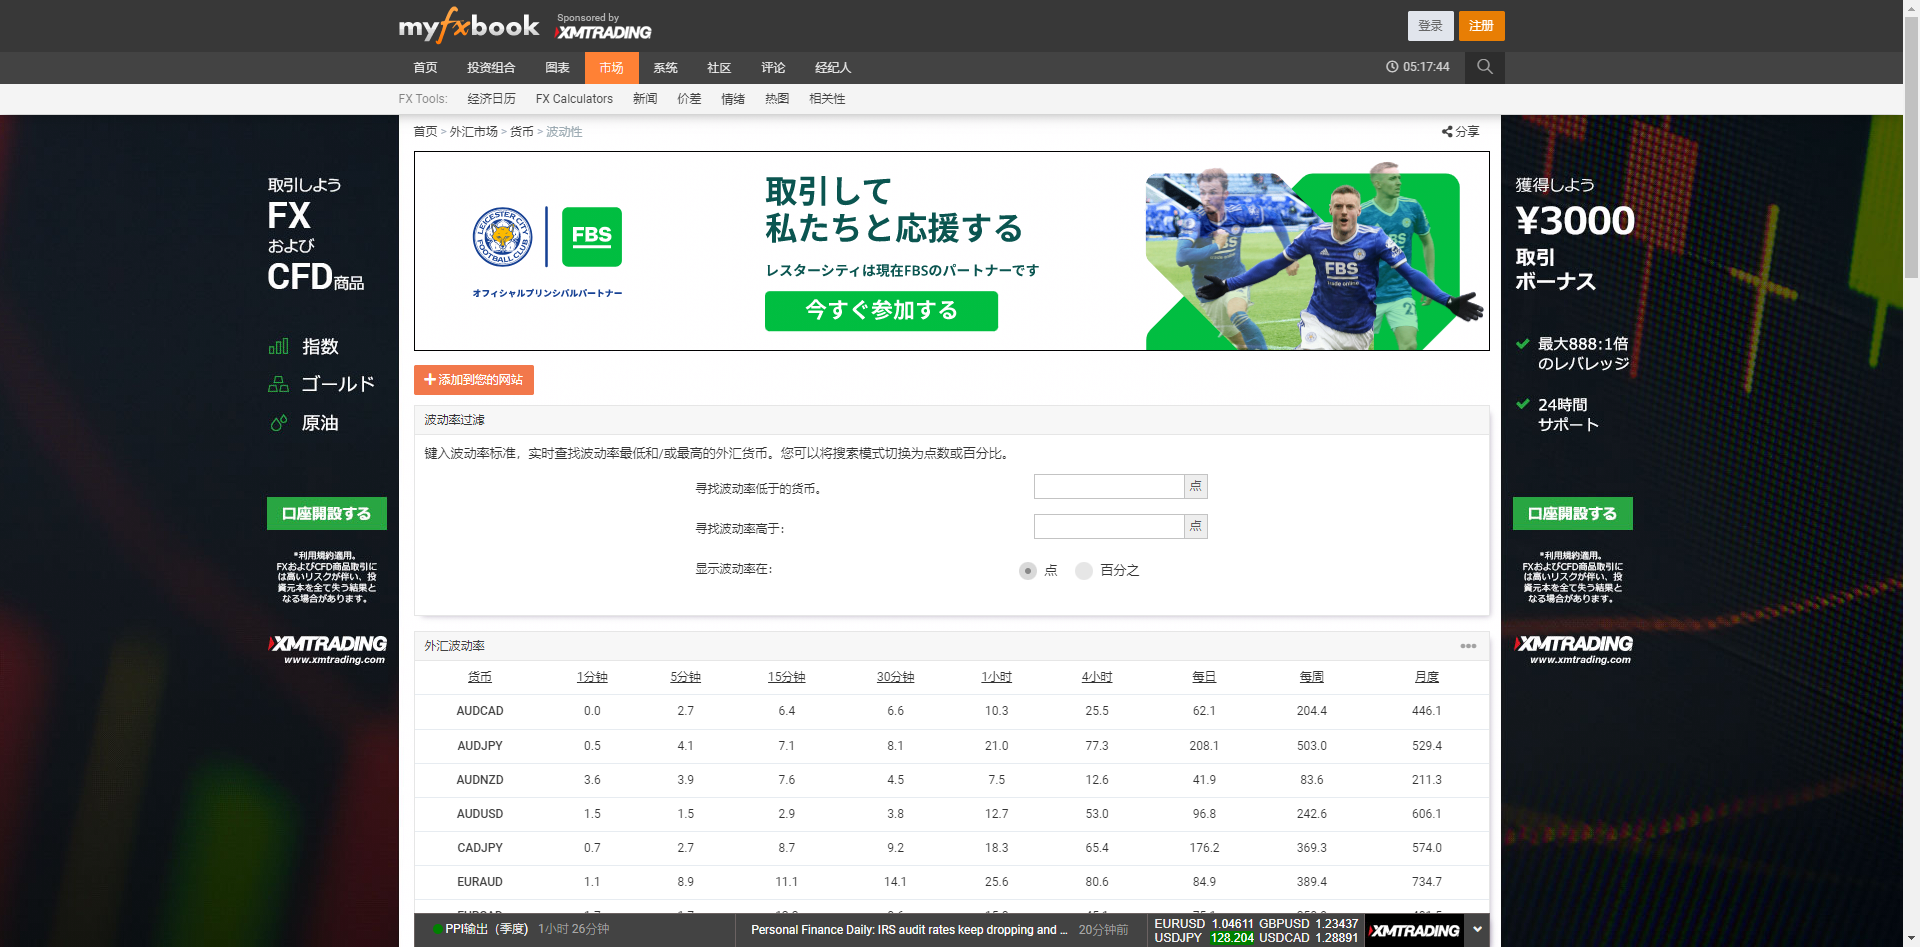The width and height of the screenshot is (1920, 947).
Task: Select the 百分之 radio button
Action: click(x=1084, y=571)
